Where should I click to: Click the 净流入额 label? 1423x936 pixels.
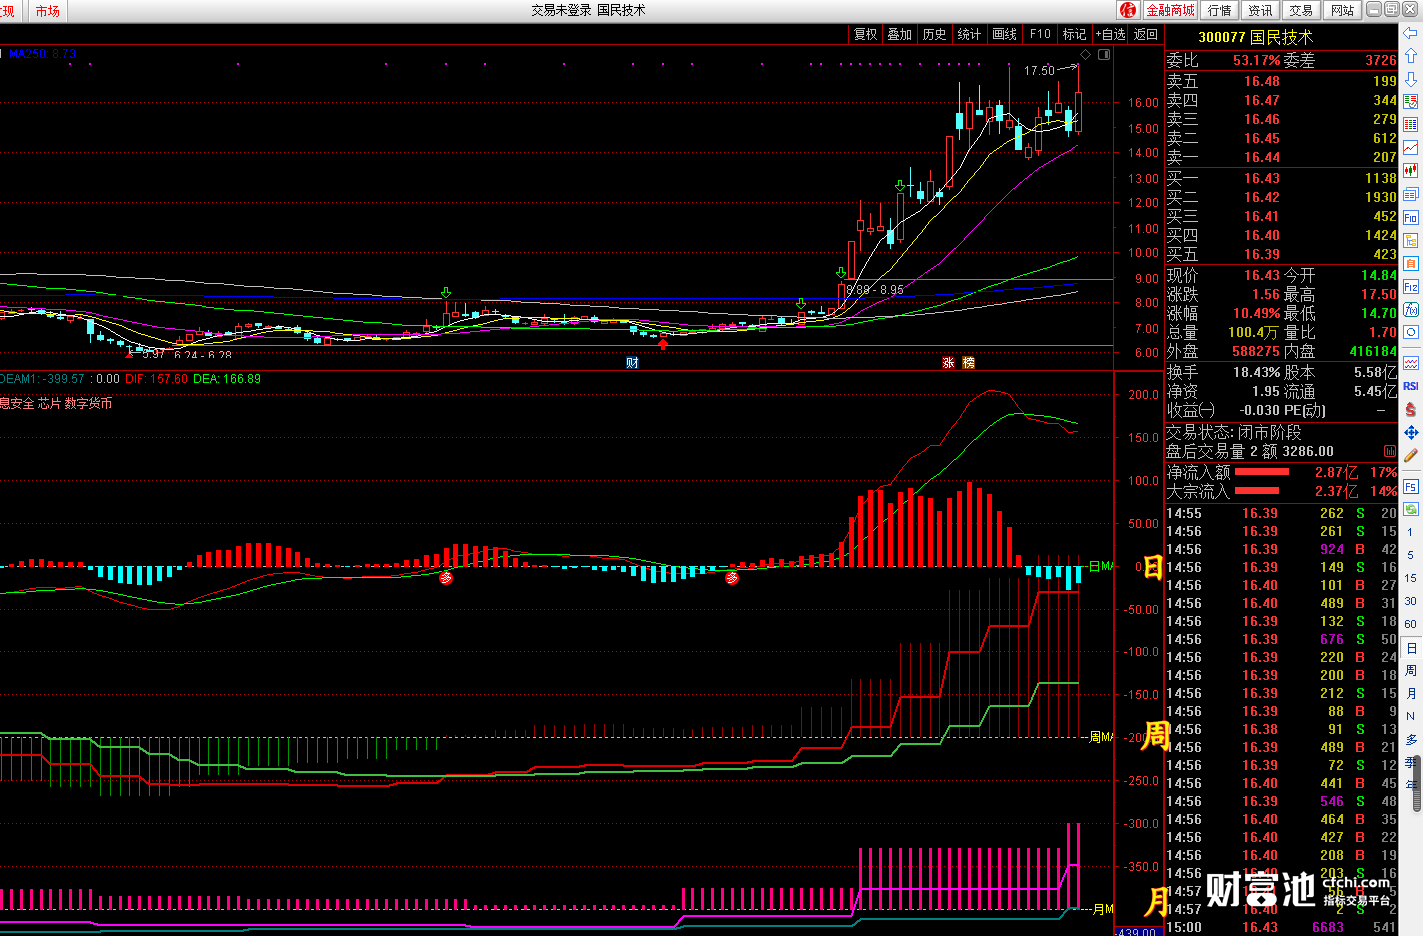point(1198,472)
